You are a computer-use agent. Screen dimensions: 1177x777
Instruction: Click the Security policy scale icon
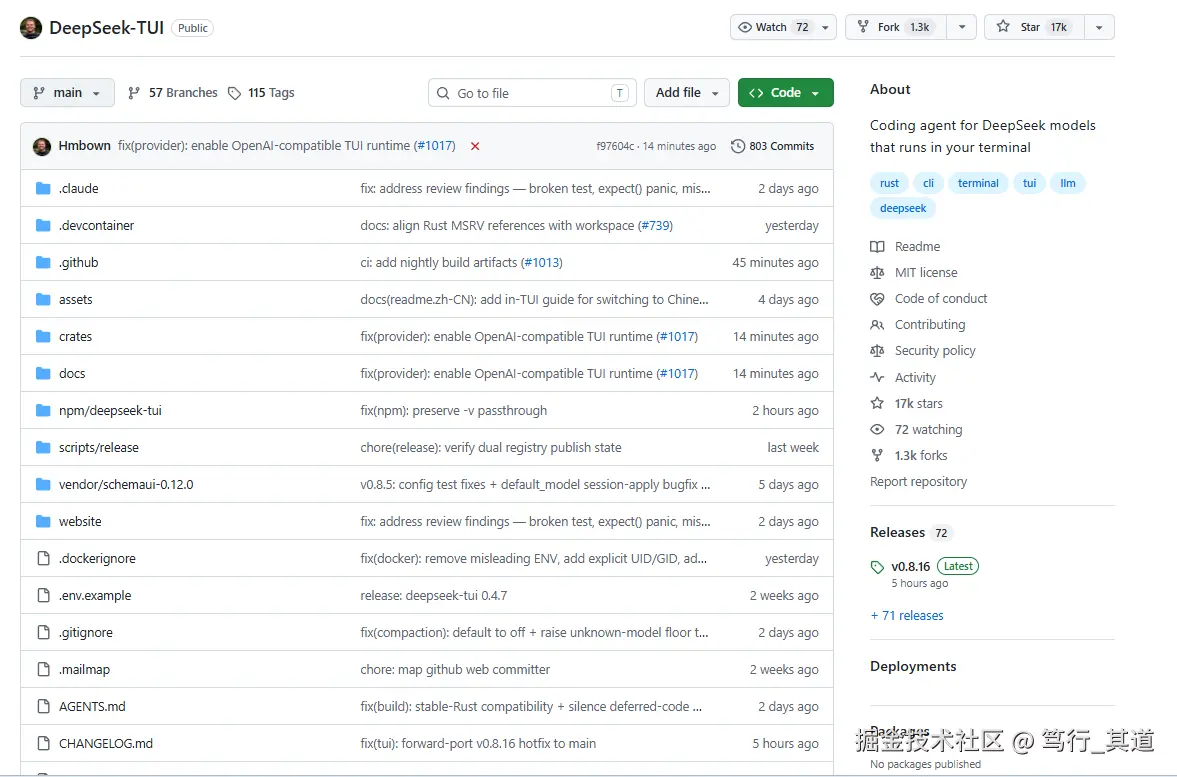pos(877,351)
